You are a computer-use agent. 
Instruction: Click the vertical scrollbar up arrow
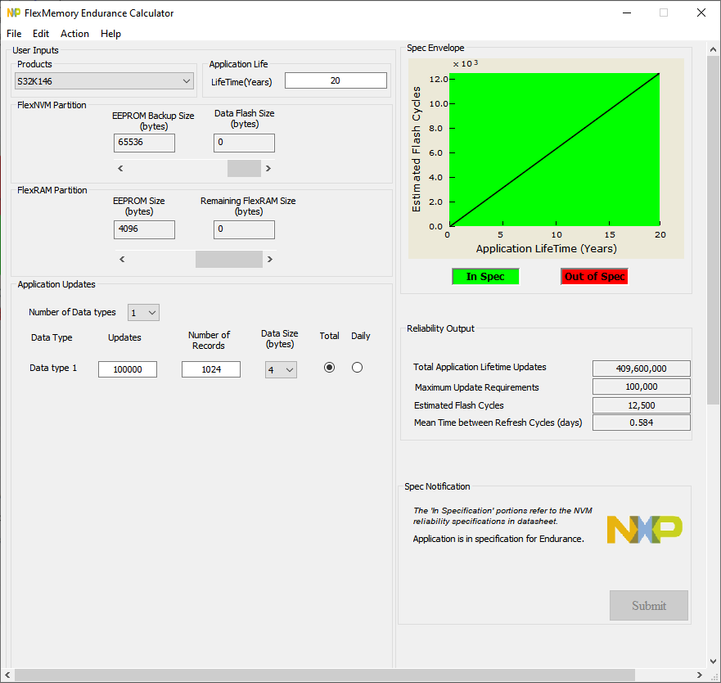tap(713, 49)
